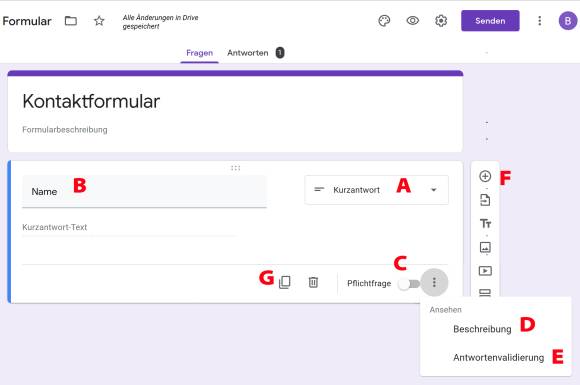Open question's three-dot options menu
The width and height of the screenshot is (580, 385).
click(x=434, y=283)
